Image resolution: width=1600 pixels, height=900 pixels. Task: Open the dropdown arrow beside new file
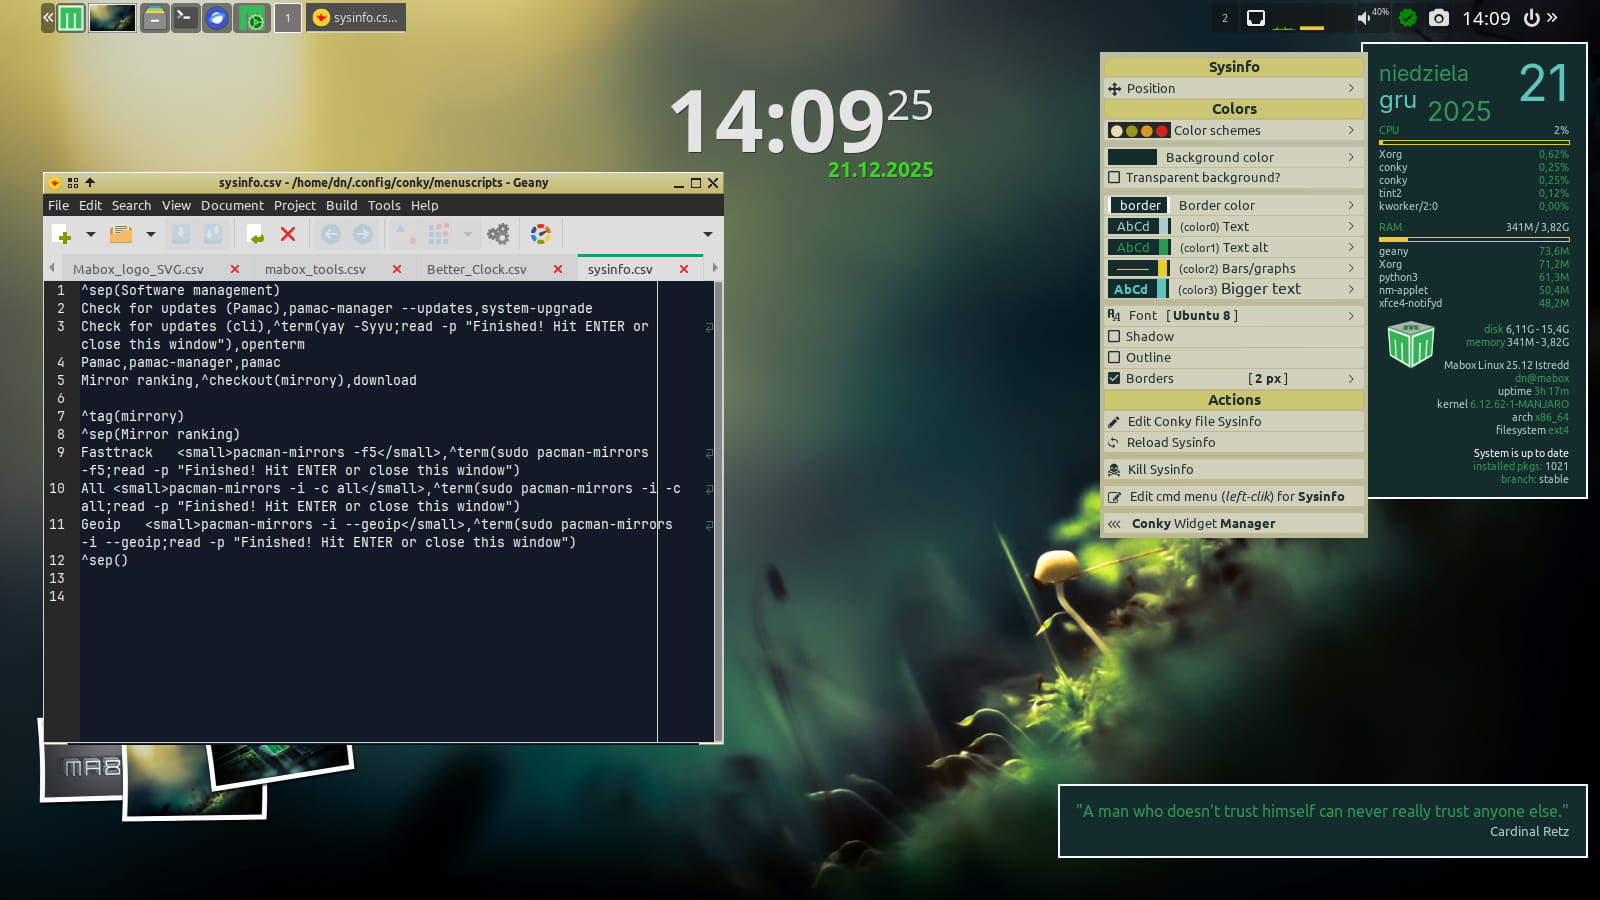tap(90, 234)
